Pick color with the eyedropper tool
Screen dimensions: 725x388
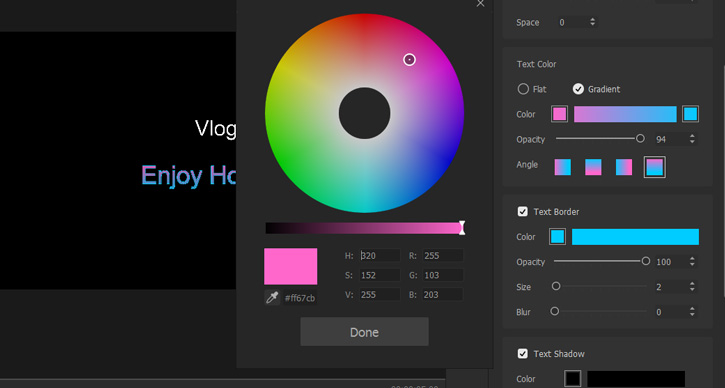click(272, 298)
